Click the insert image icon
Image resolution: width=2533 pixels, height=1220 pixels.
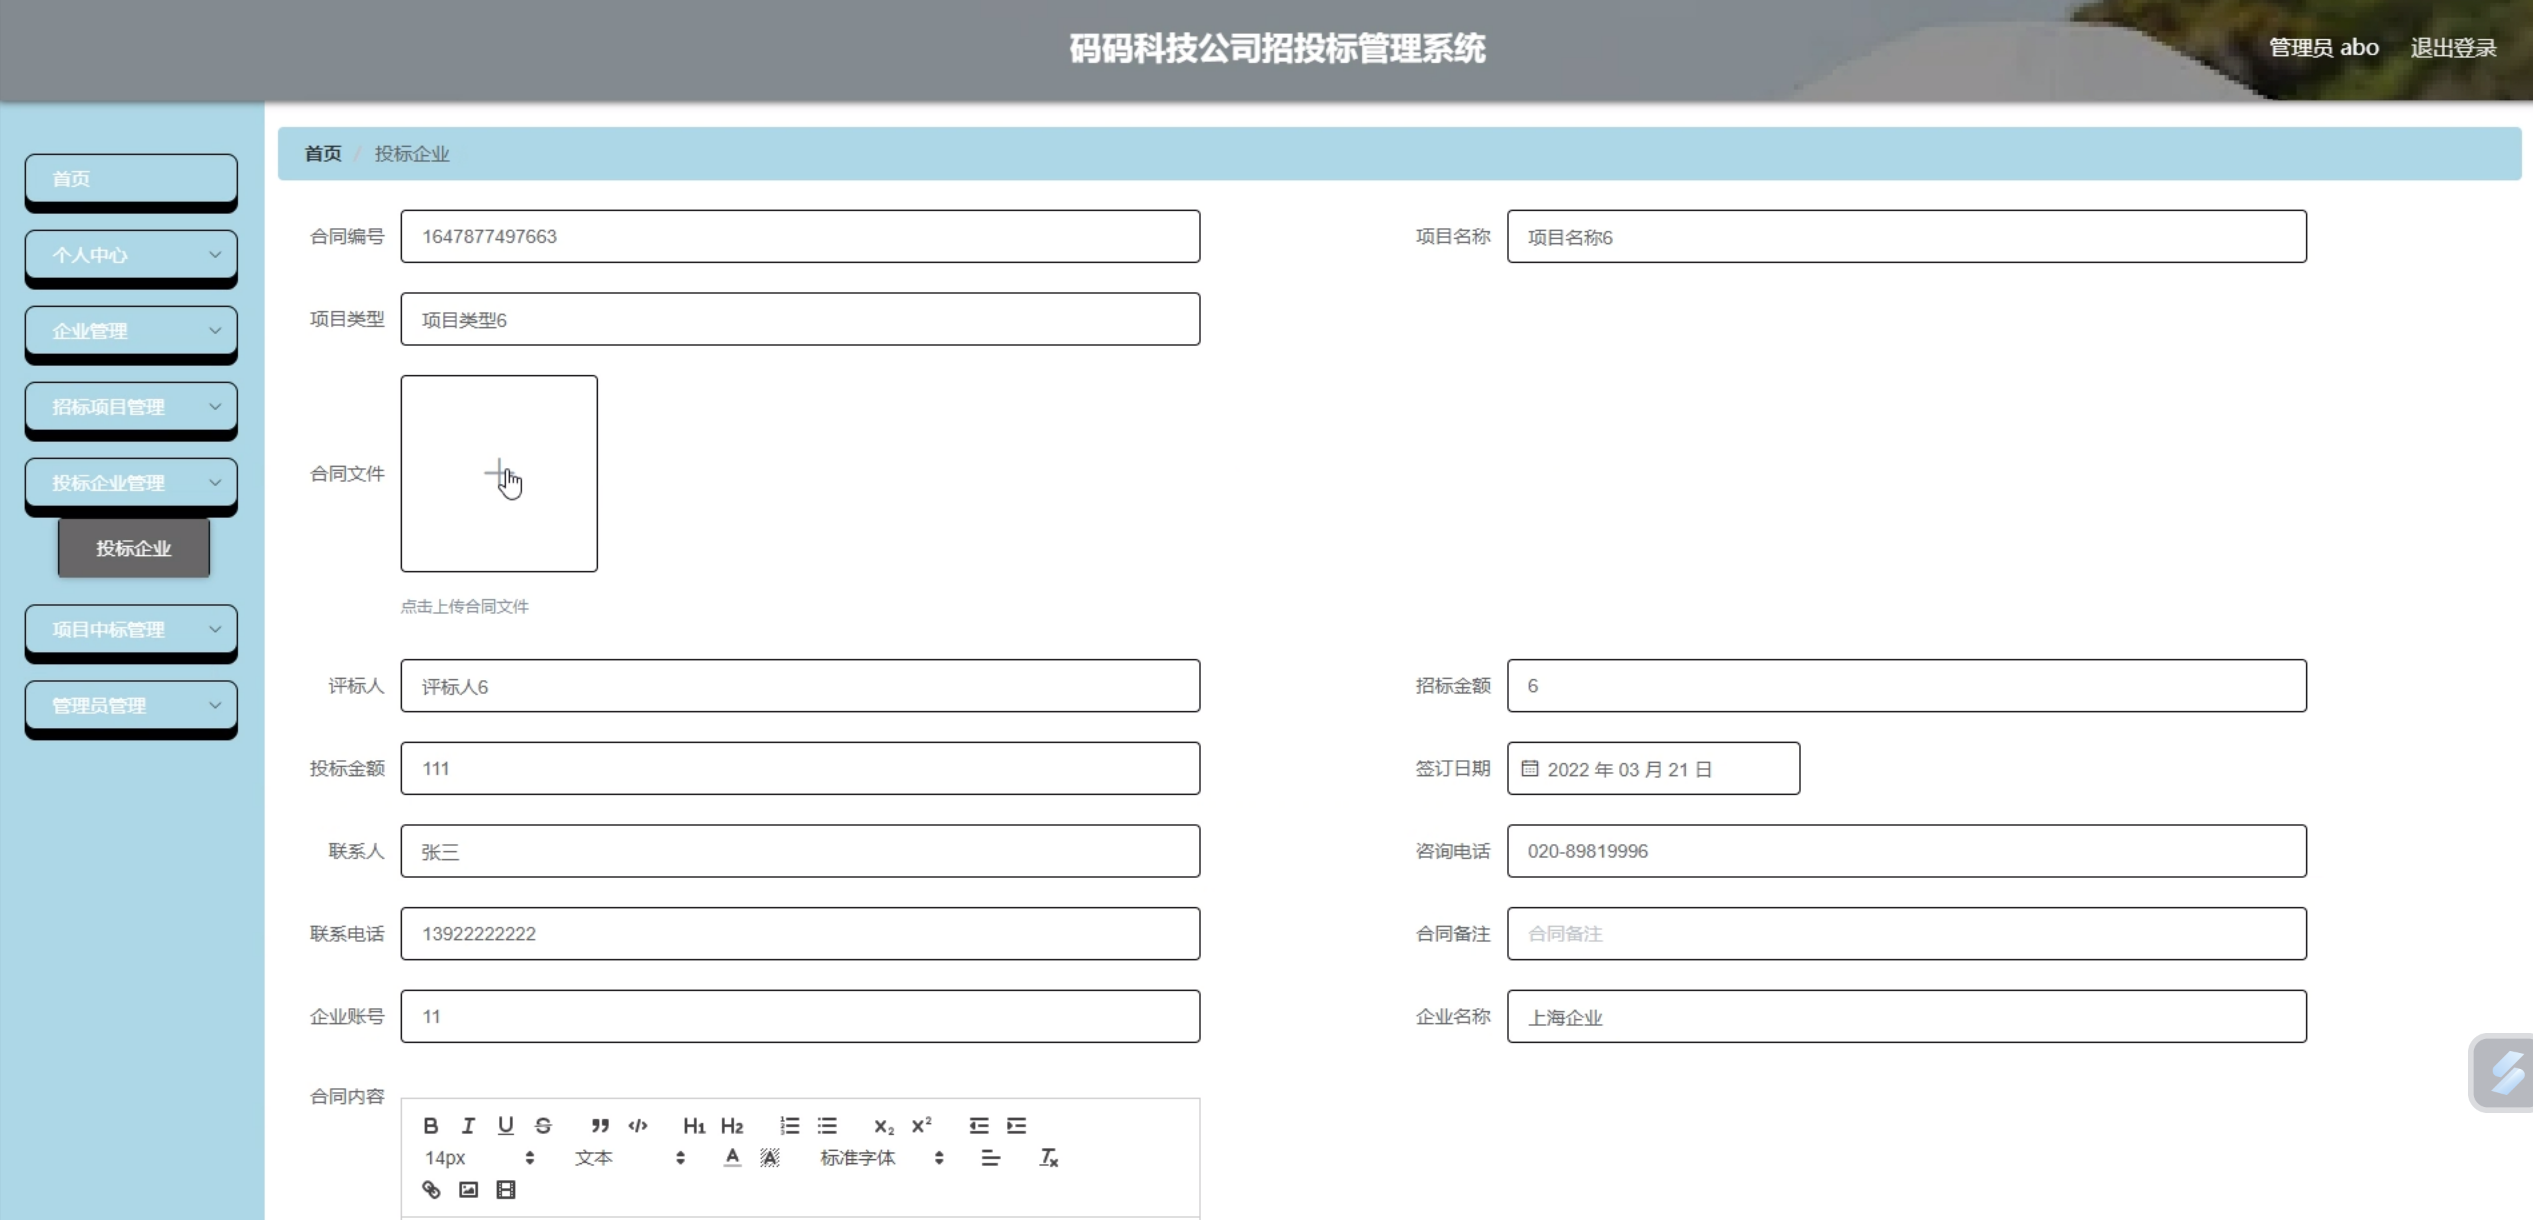pyautogui.click(x=468, y=1190)
